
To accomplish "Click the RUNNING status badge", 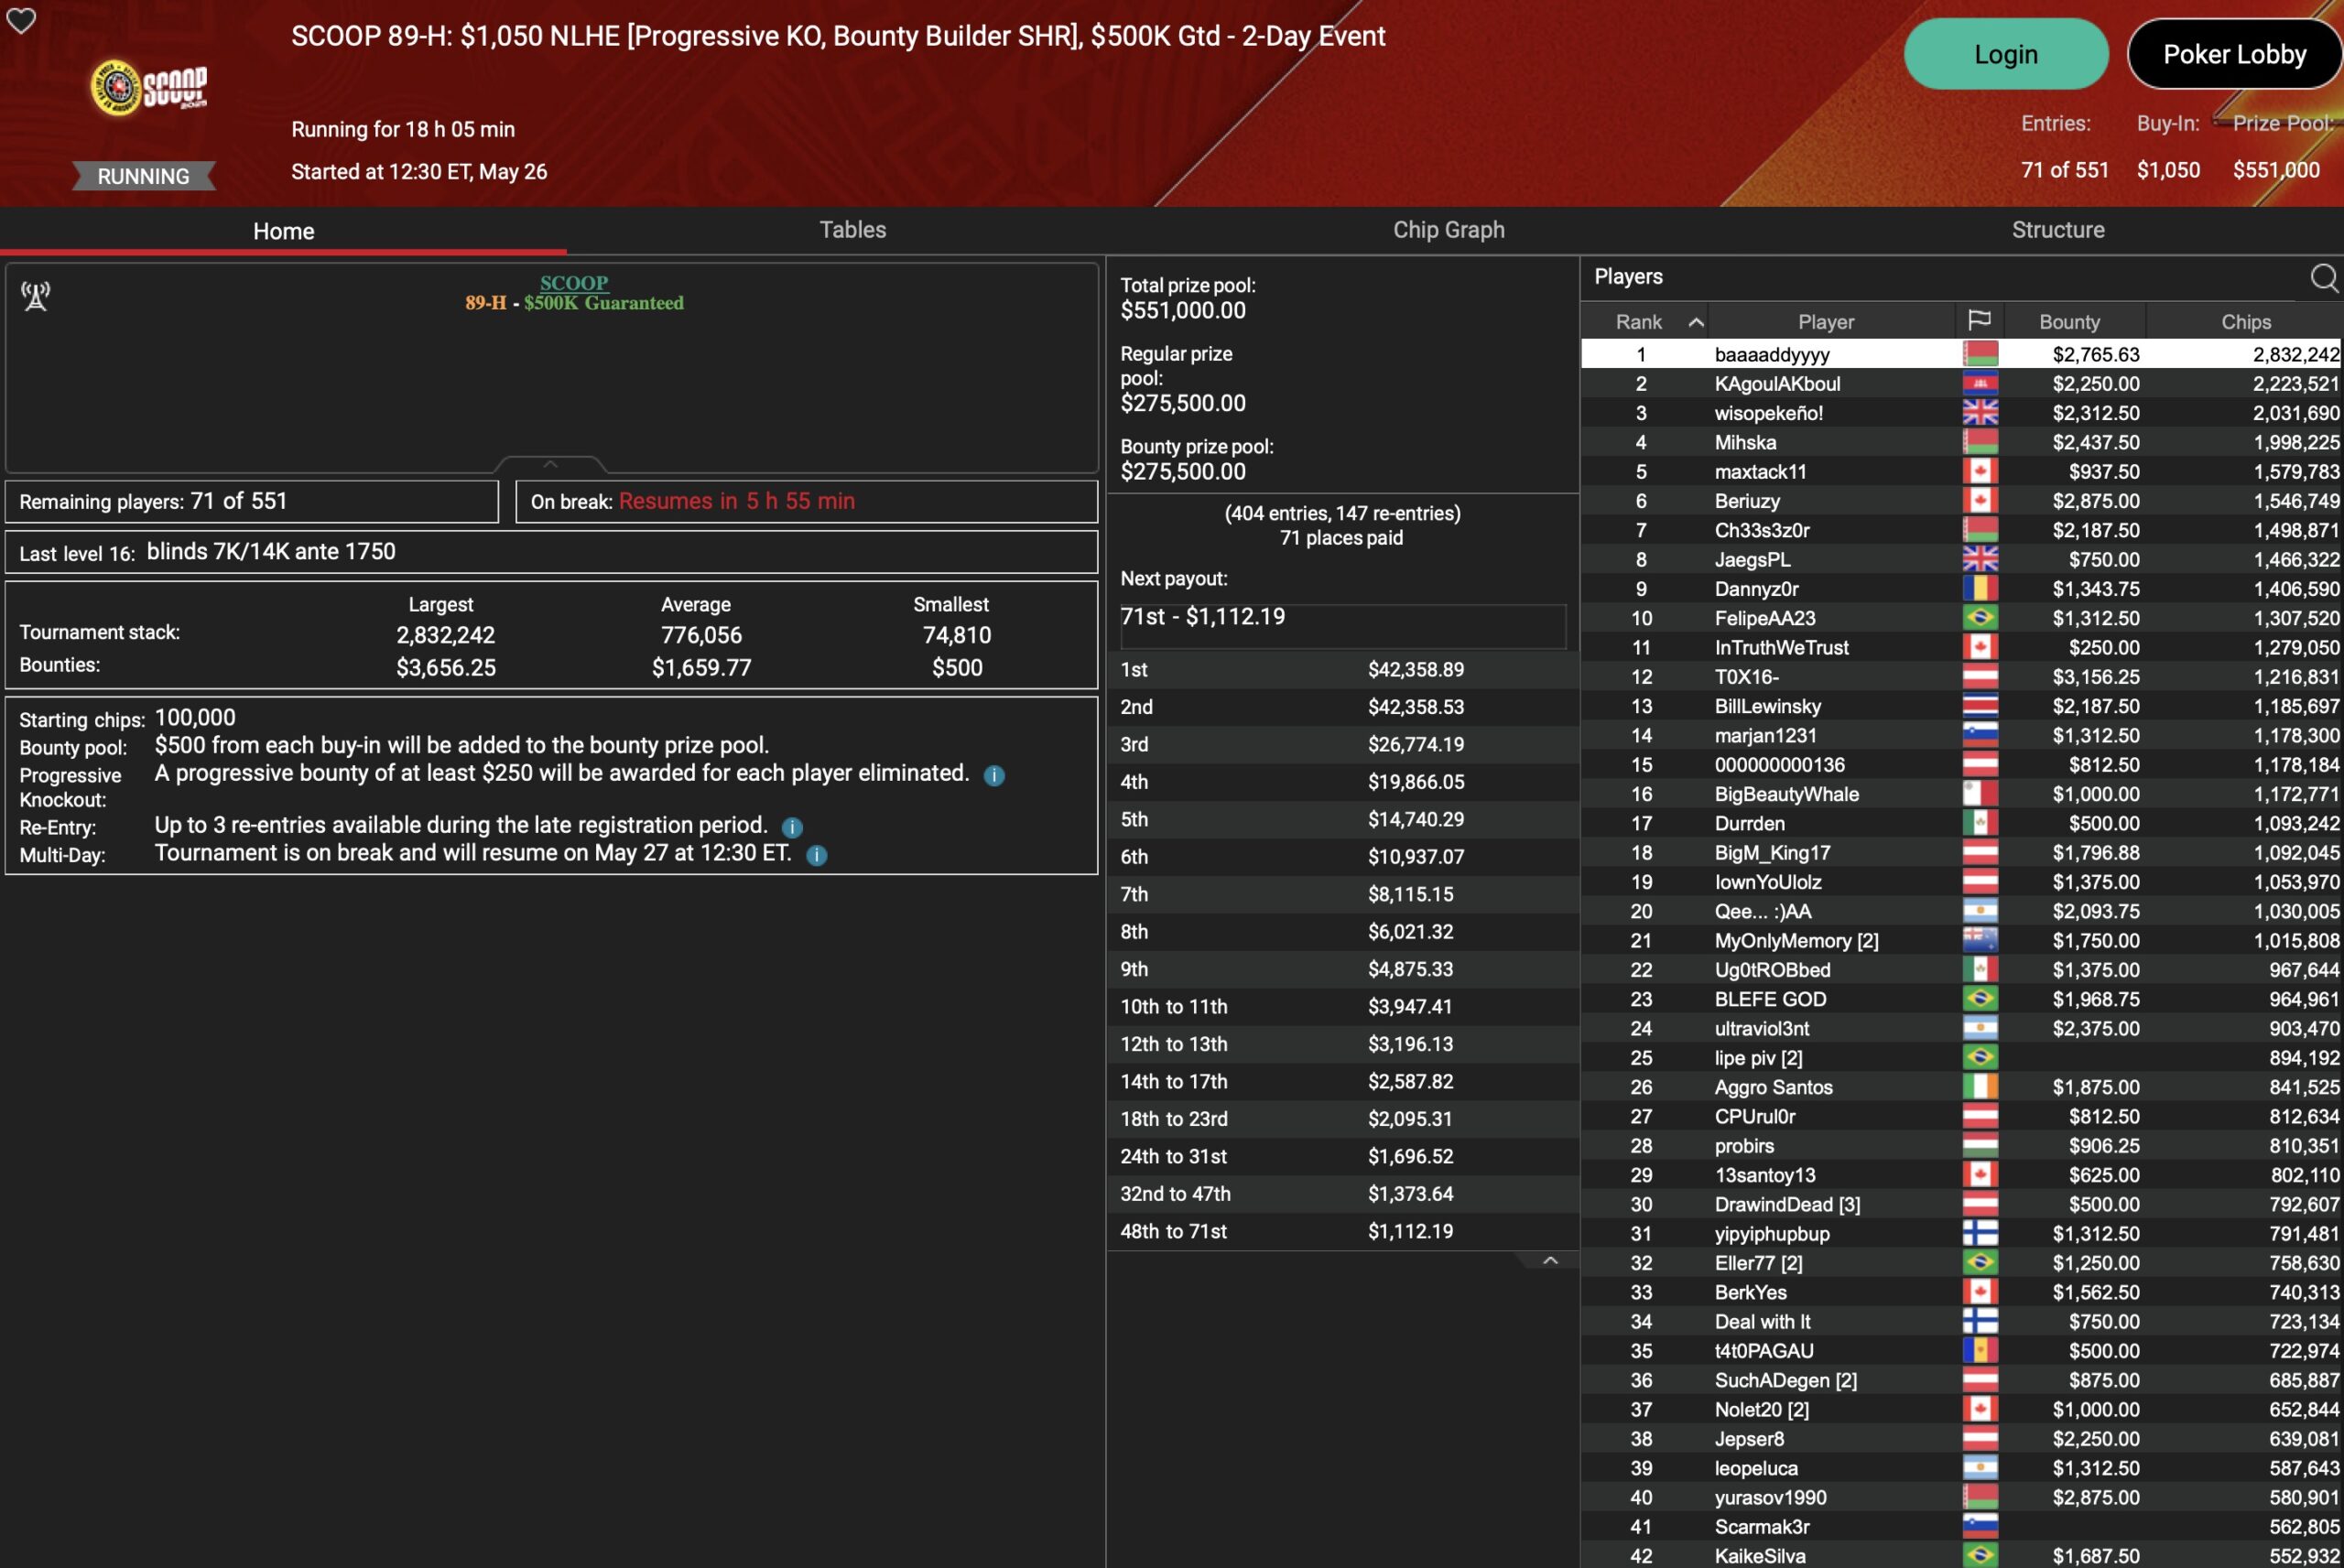I will point(144,176).
